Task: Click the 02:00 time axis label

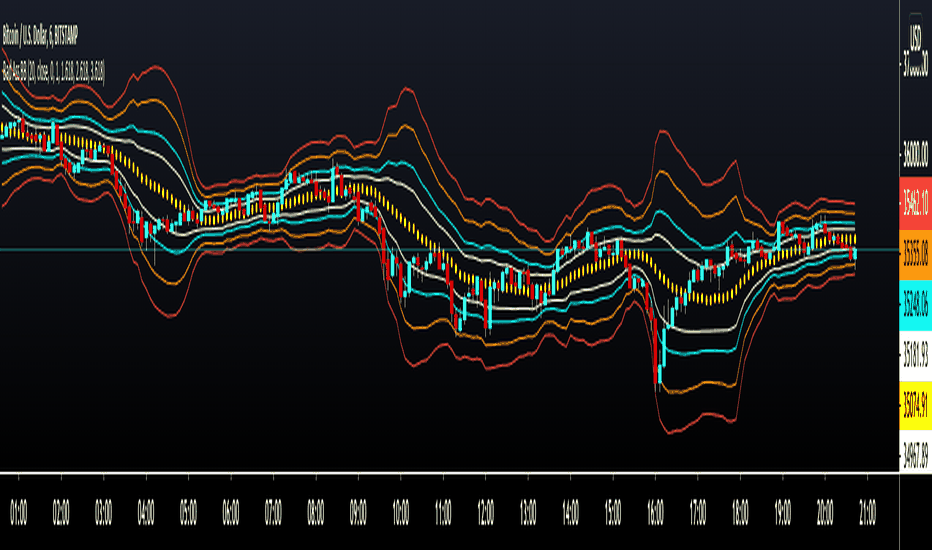Action: click(61, 512)
